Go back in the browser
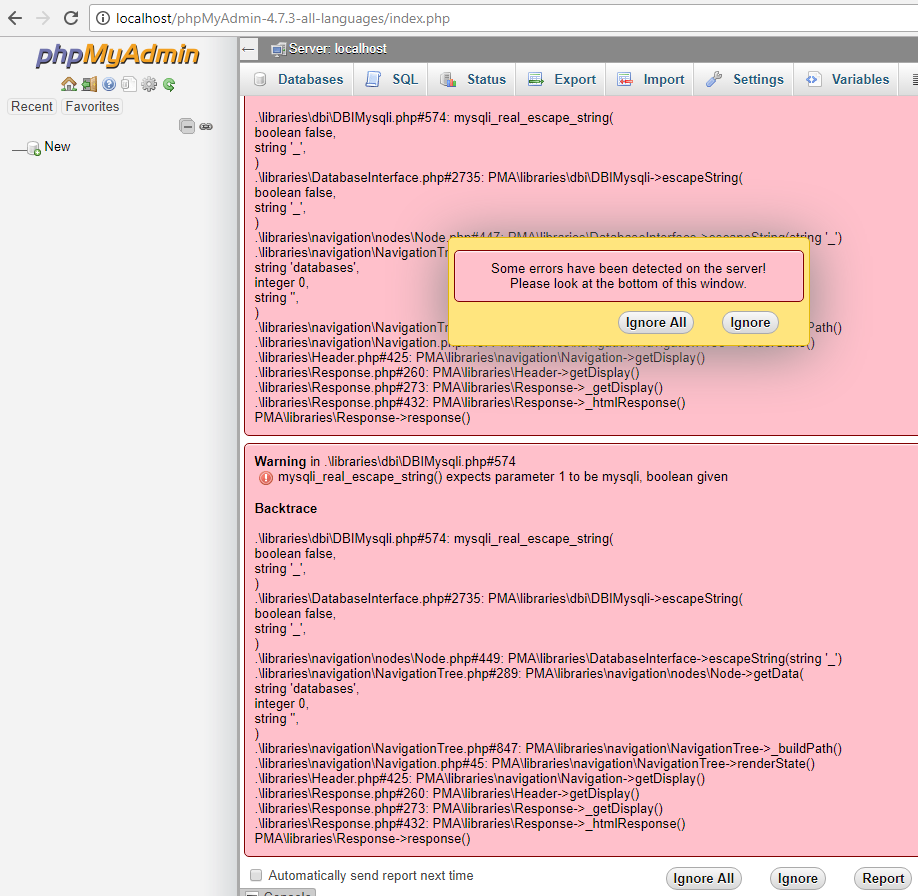The height and width of the screenshot is (896, 918). [15, 18]
